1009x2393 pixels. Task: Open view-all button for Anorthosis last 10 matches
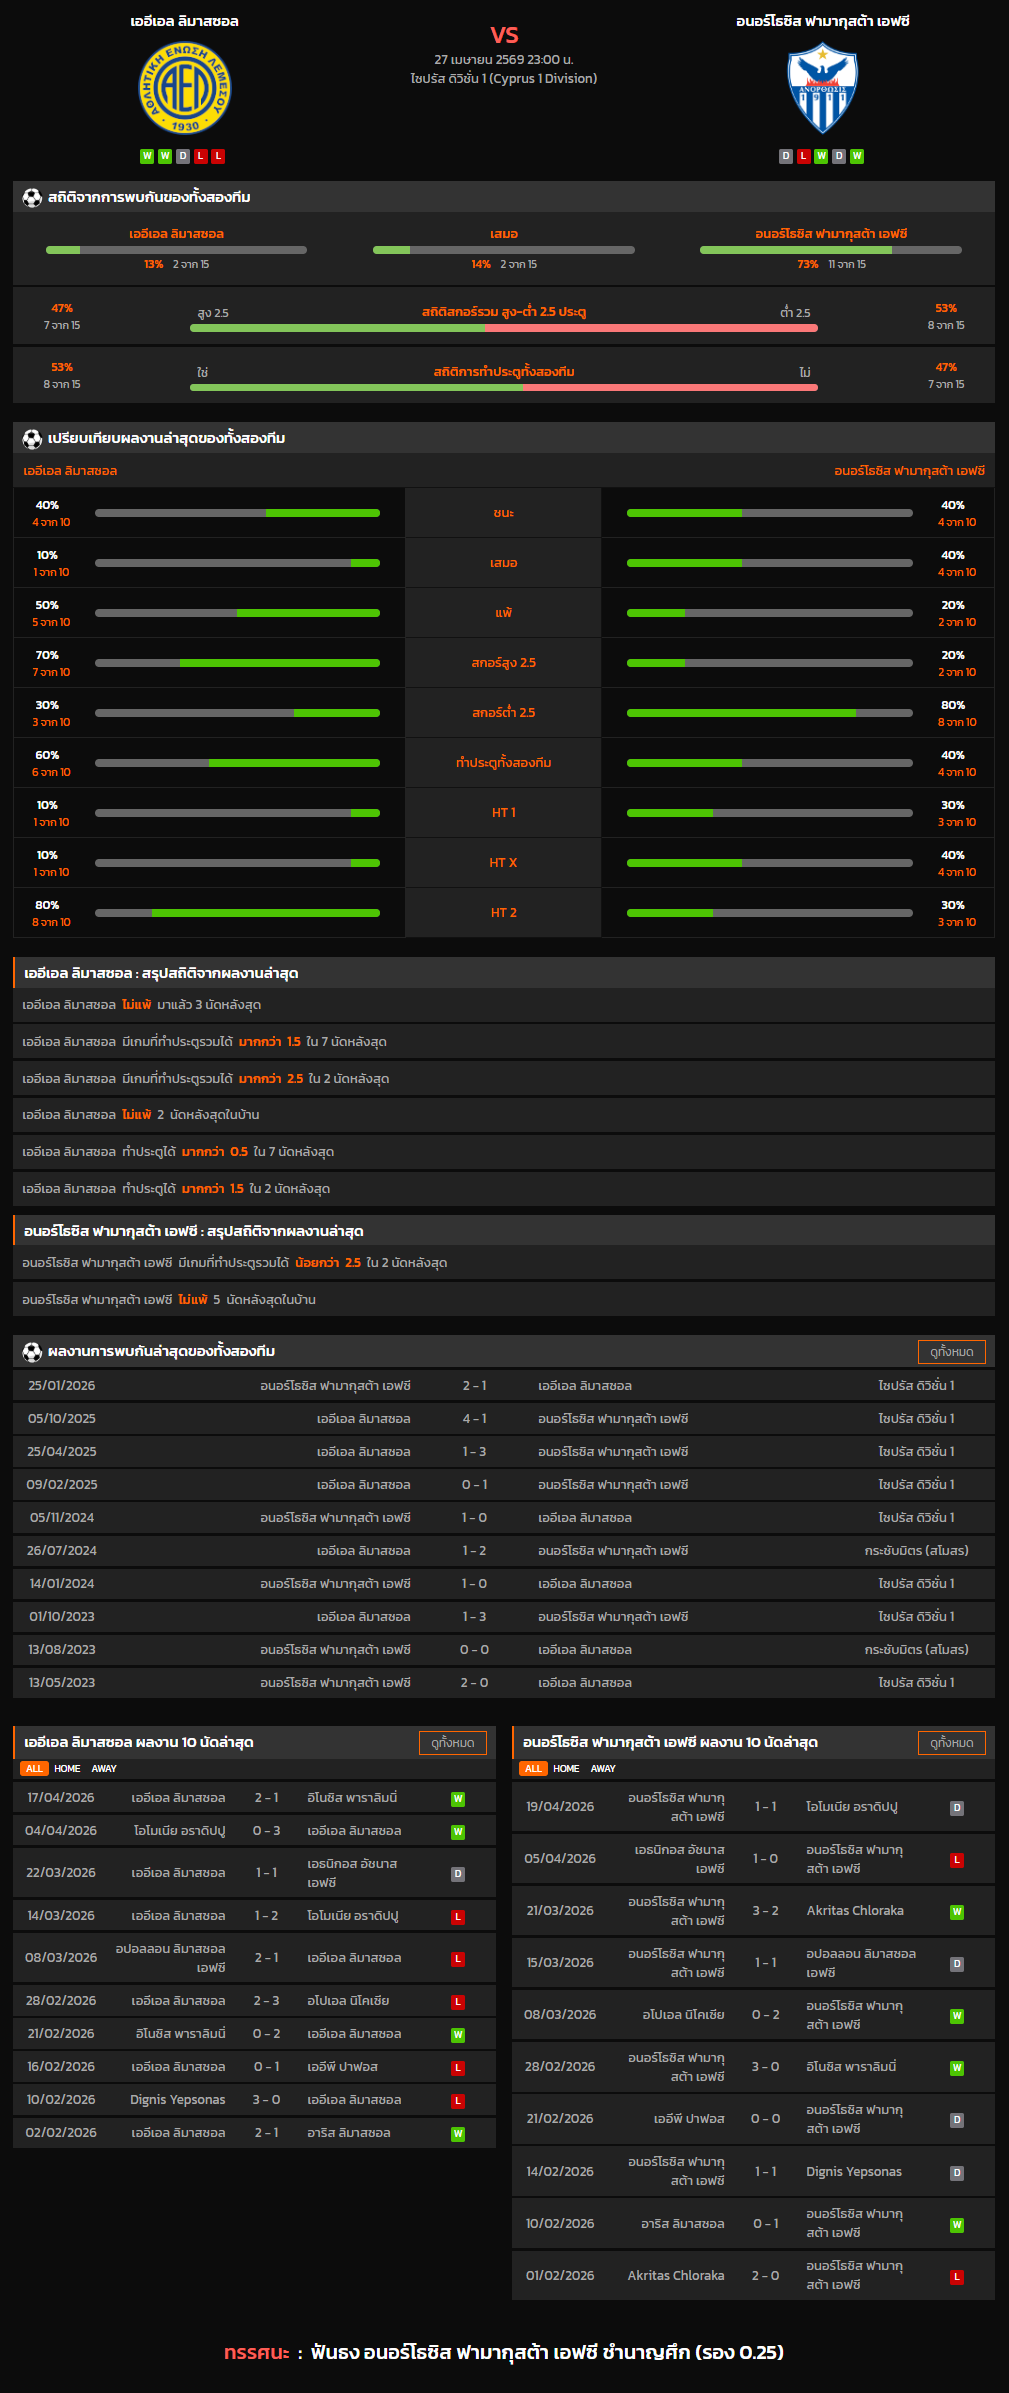(951, 1743)
